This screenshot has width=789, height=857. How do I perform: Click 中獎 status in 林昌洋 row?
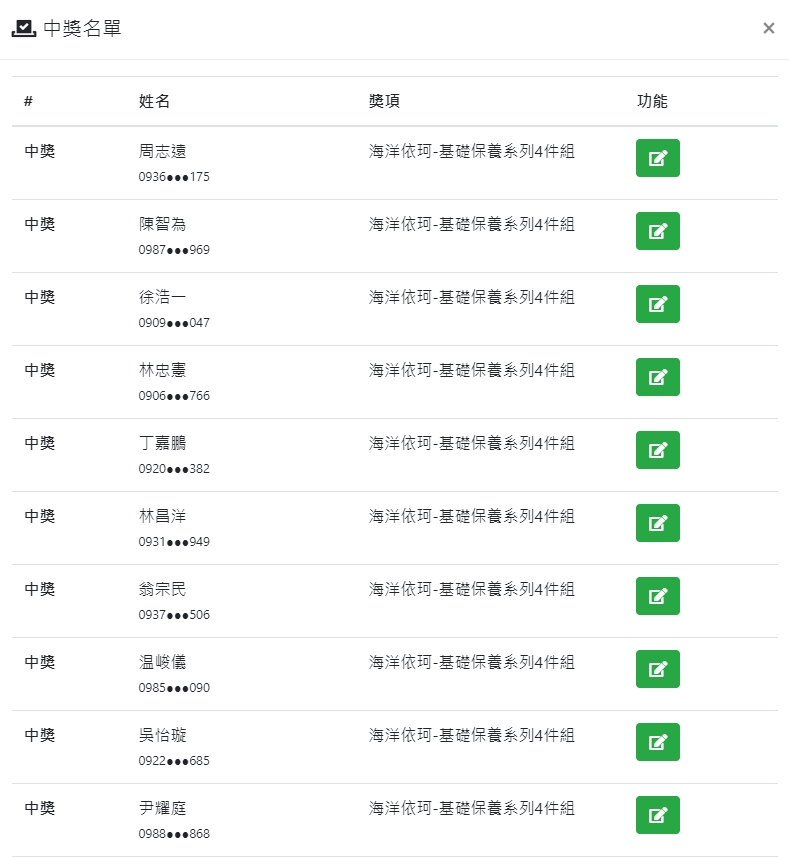coord(40,517)
